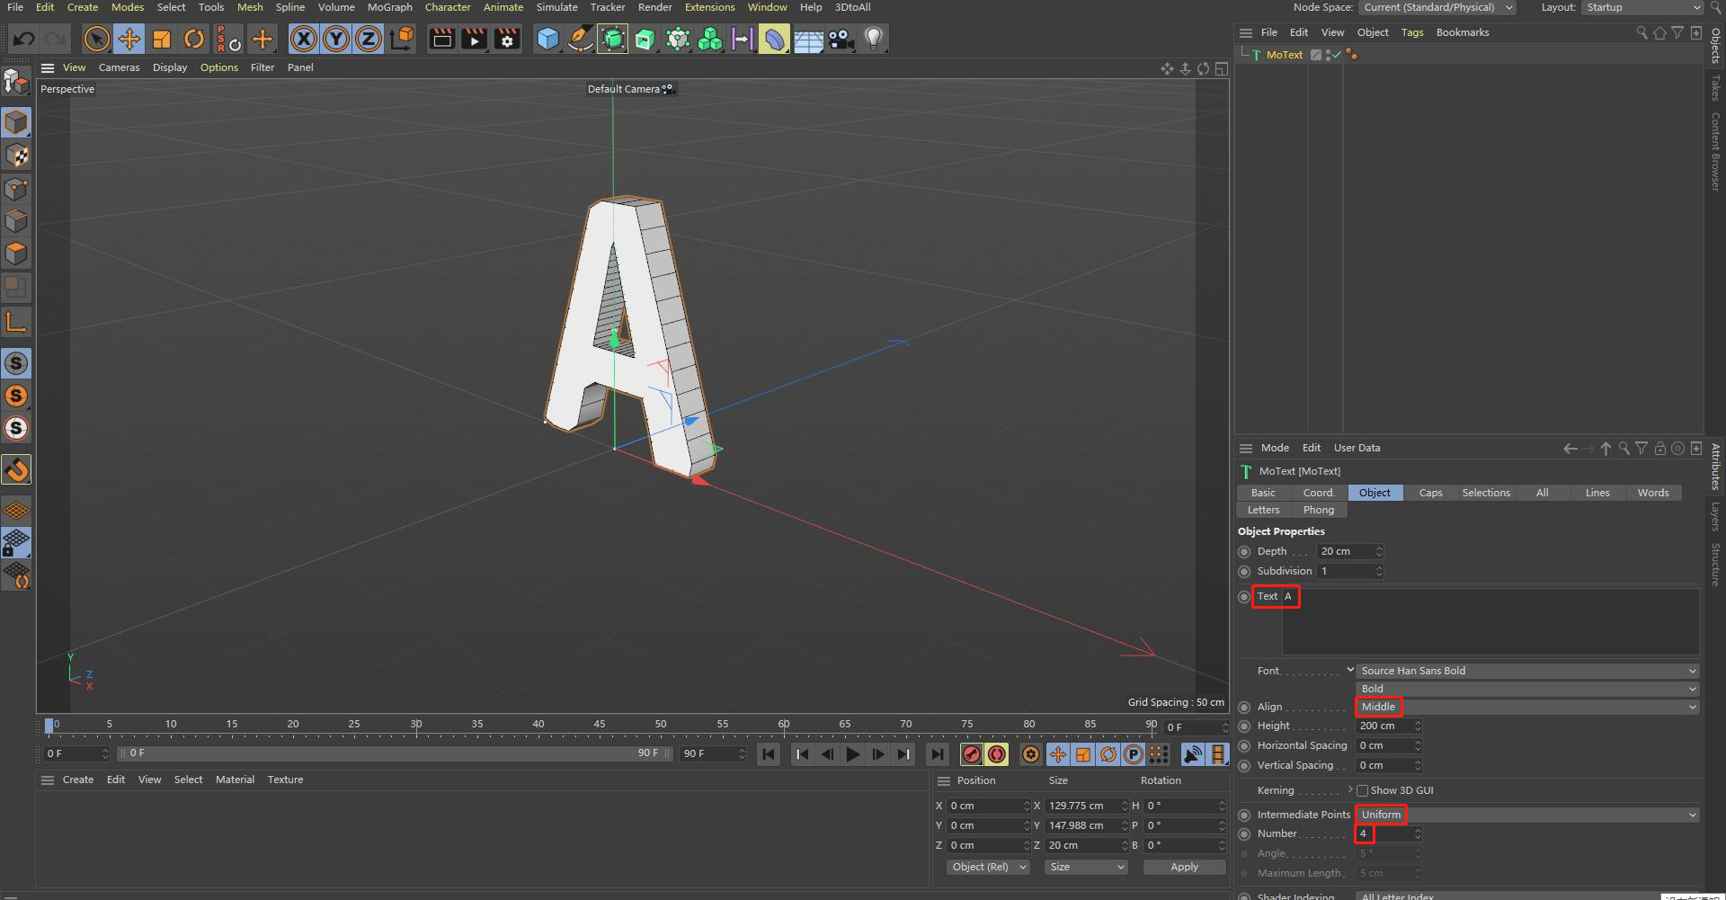The image size is (1726, 900).
Task: Open the Object (Rel) dropdown
Action: pos(987,867)
